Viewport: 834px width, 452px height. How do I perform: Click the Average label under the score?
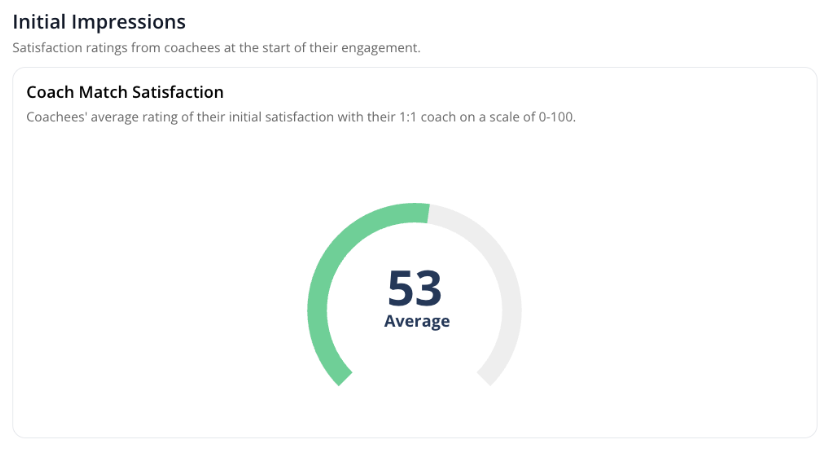pos(417,322)
